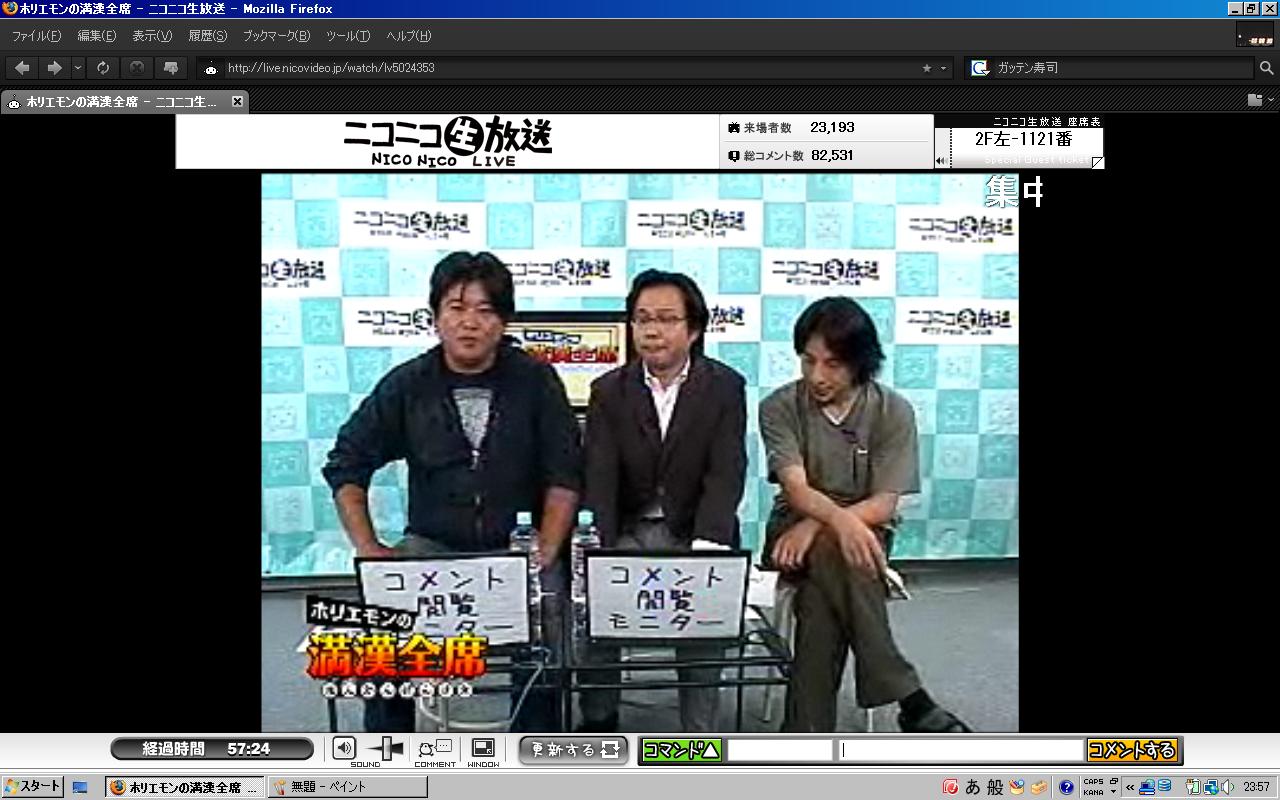
Task: Click the 来場者数 visitor count text
Action: pos(791,128)
